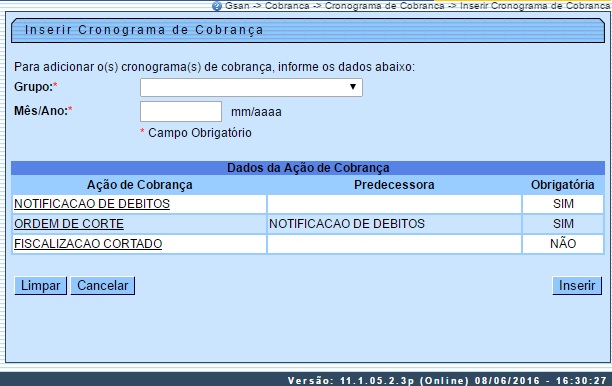Open the ORDEM DE CORTE action link
The width and height of the screenshot is (612, 386).
69,224
